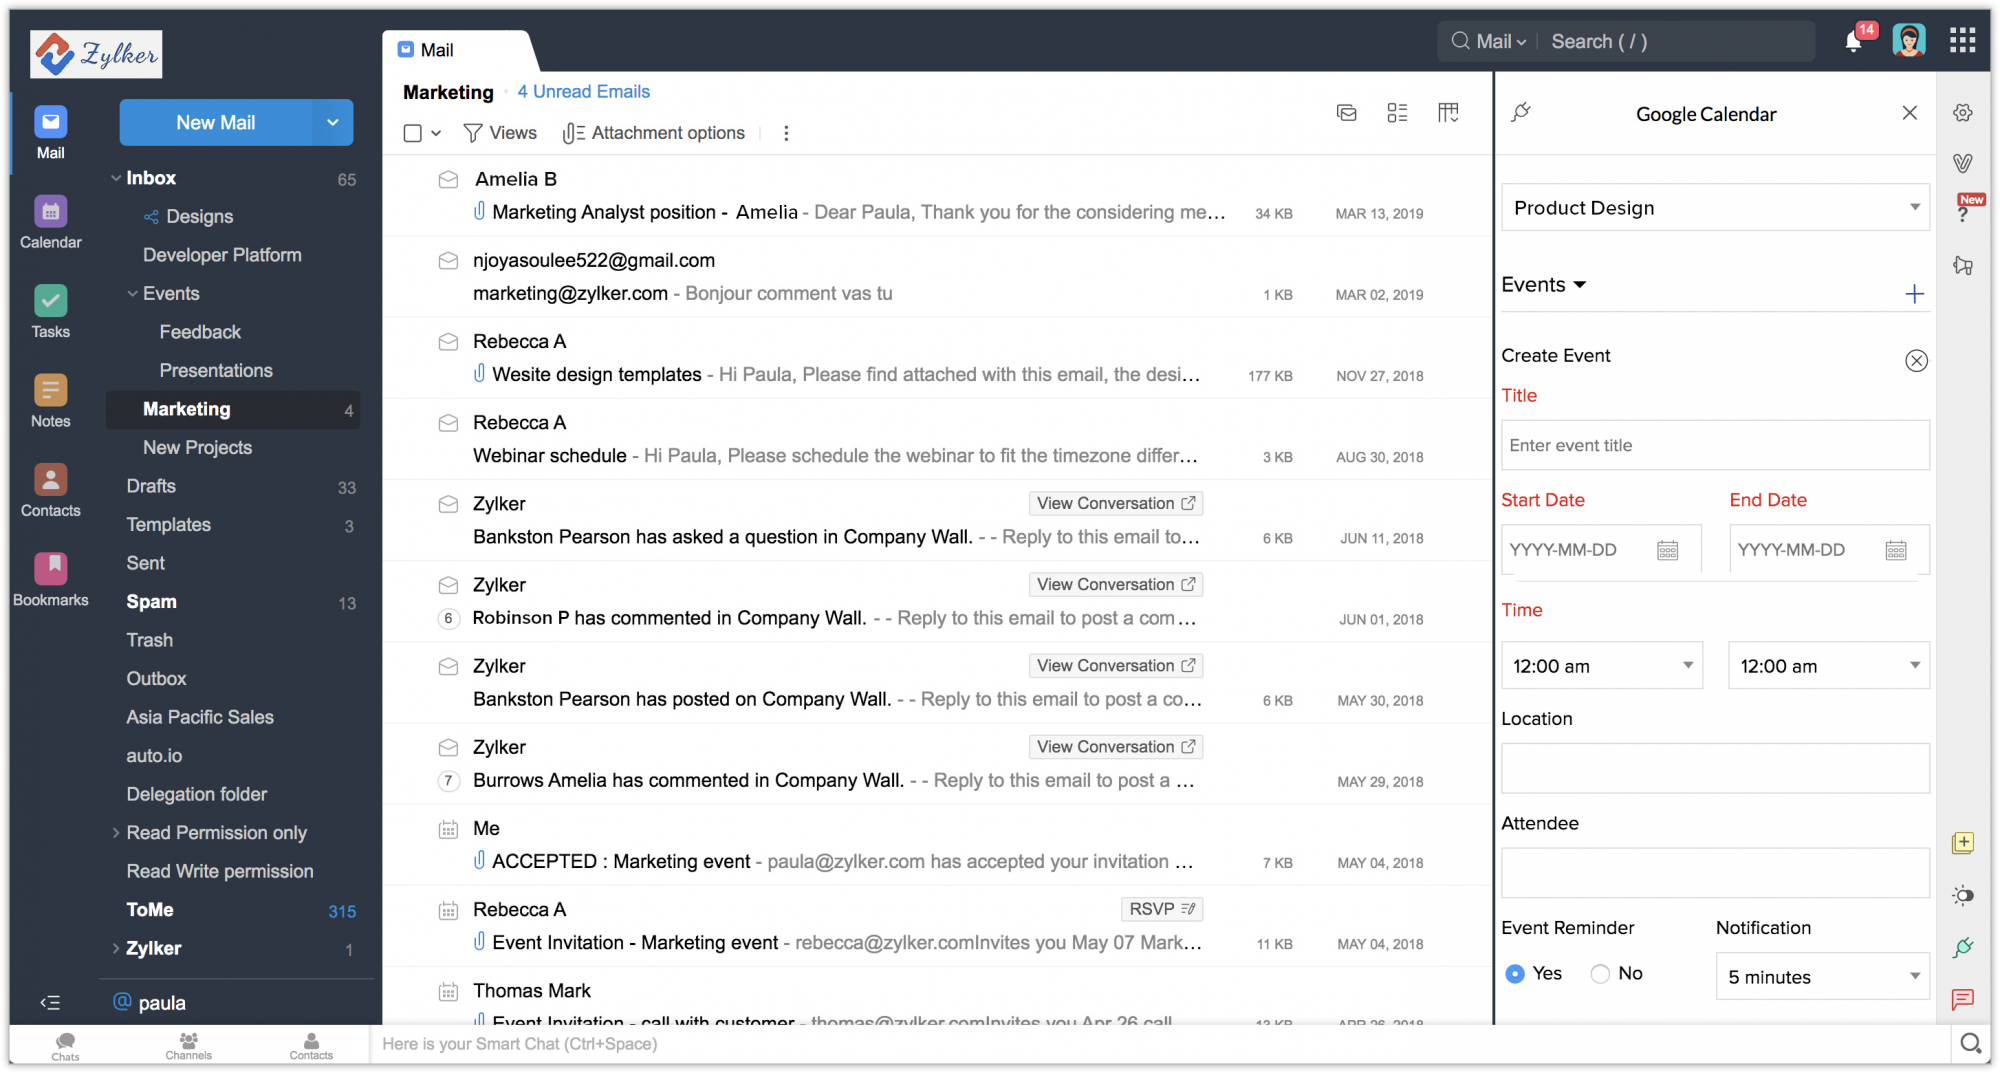Screen dimensions: 2000x1073
Task: Open the Product Design calendar dropdown
Action: (1715, 208)
